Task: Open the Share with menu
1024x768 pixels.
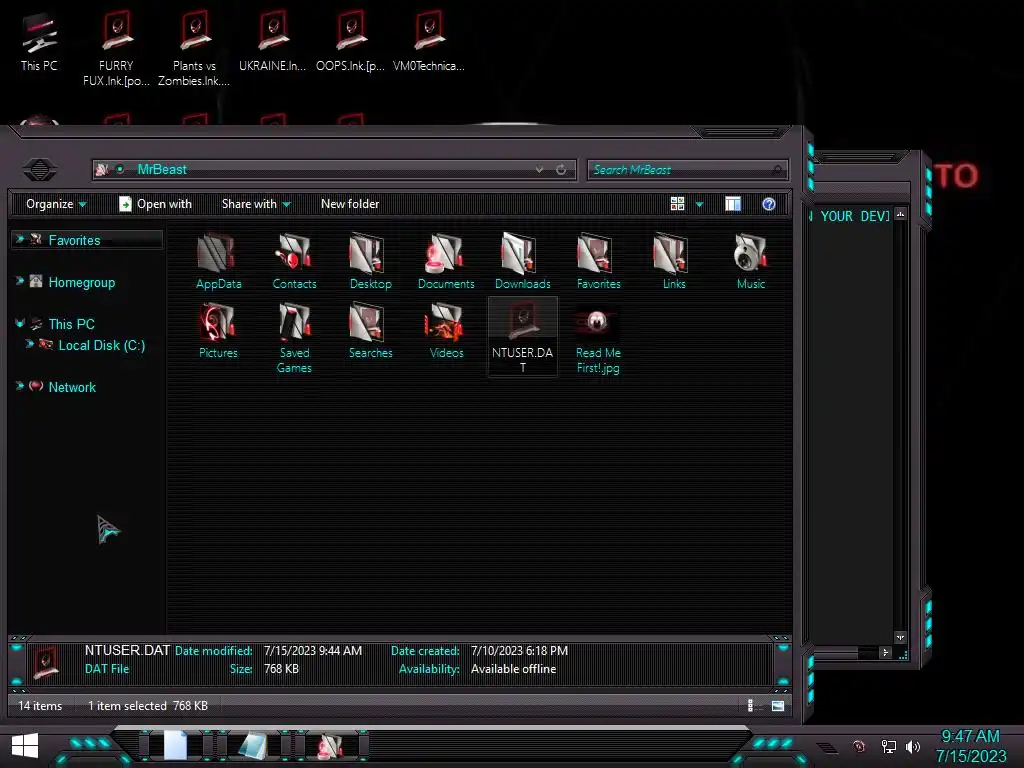Action: coord(256,204)
